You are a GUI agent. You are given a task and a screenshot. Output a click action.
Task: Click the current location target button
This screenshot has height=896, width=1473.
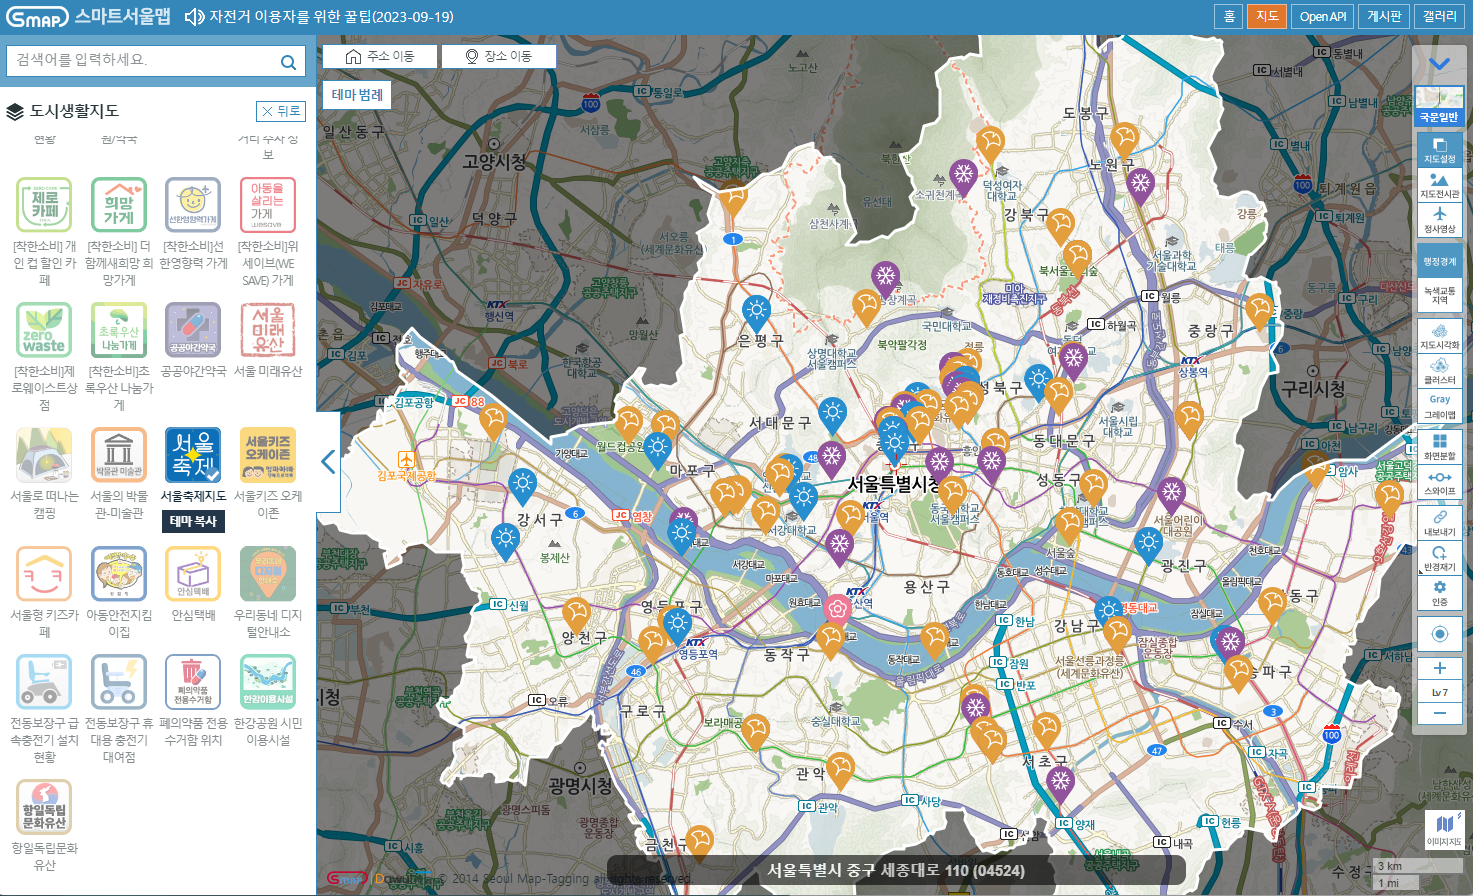tap(1439, 634)
